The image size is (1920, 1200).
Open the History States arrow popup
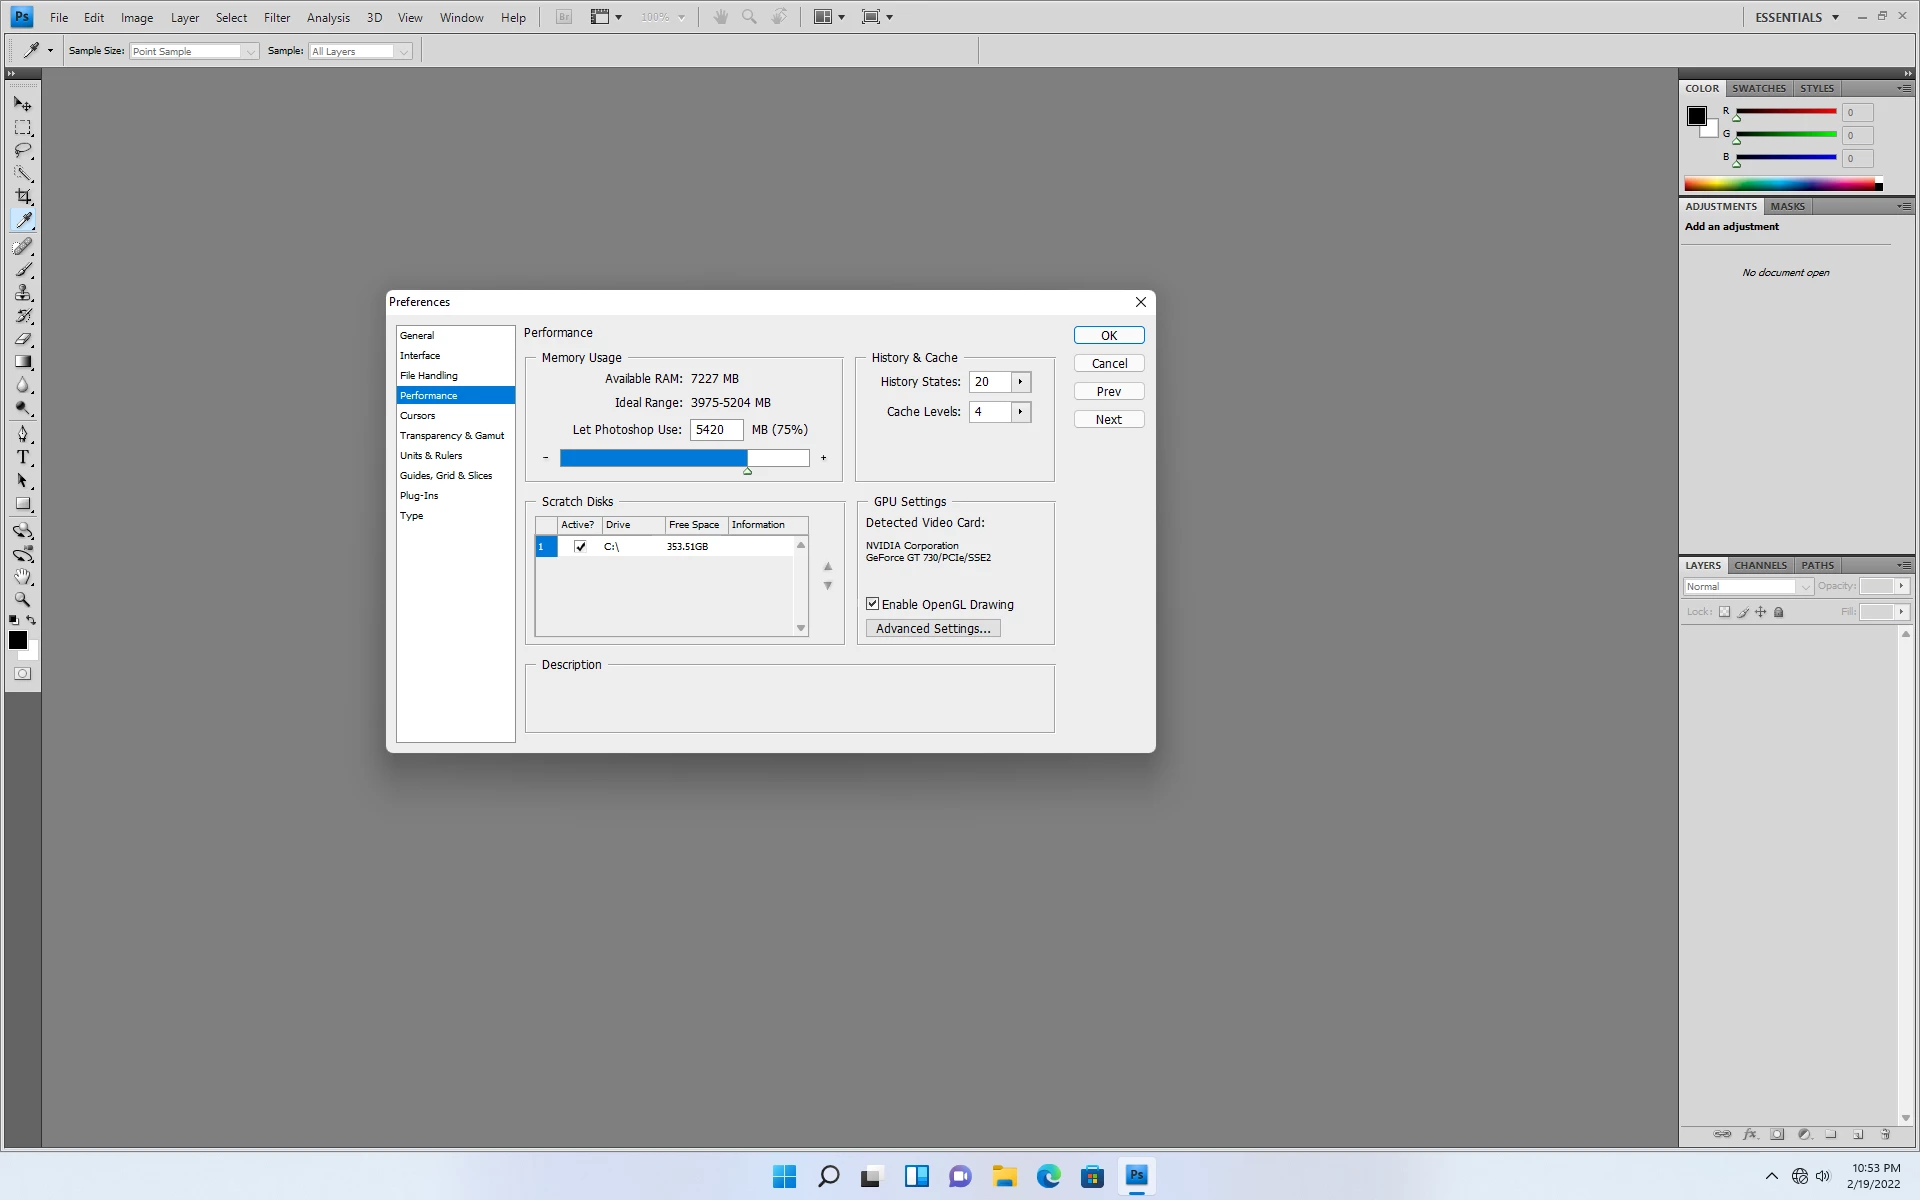click(x=1020, y=382)
